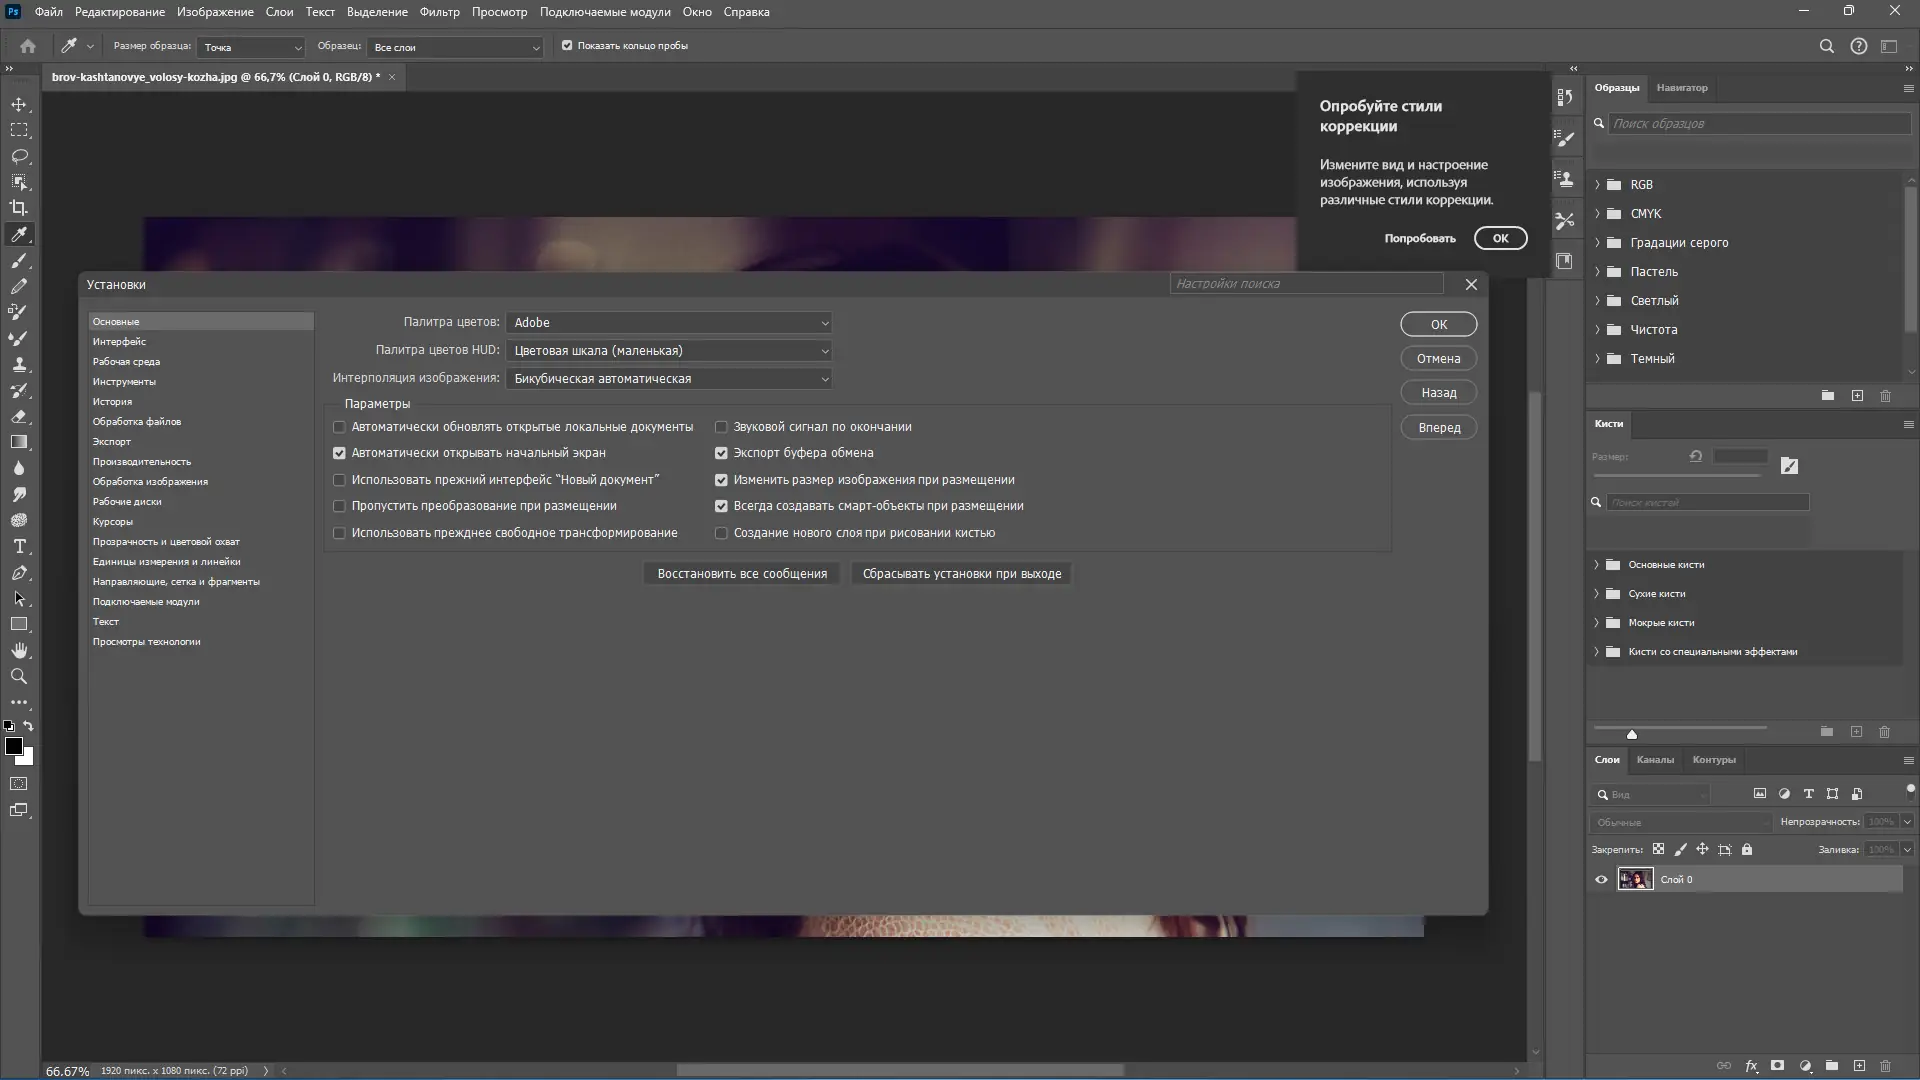Hide layer 'Слой 0' via eye icon
This screenshot has height=1080, width=1920.
point(1601,880)
